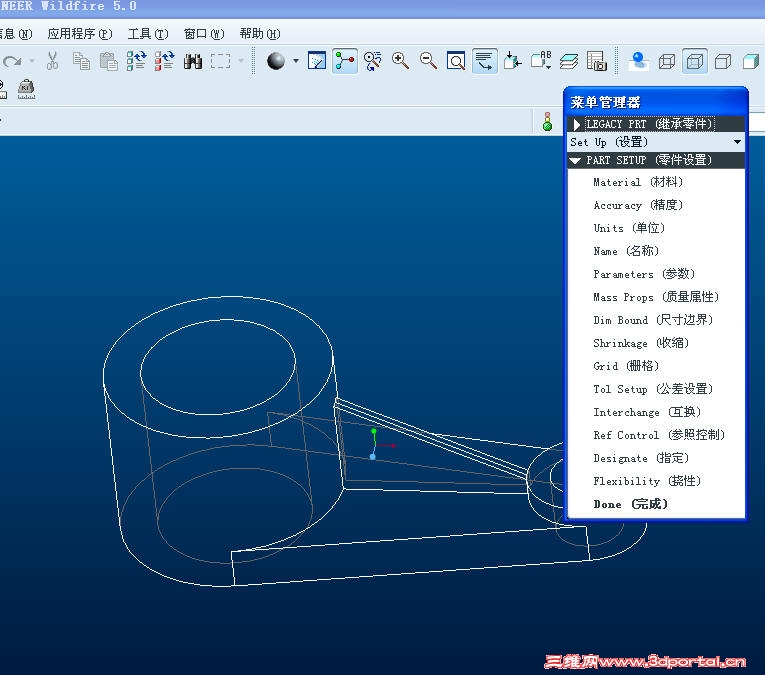Click the scissors Cut icon
This screenshot has width=765, height=675.
[52, 61]
